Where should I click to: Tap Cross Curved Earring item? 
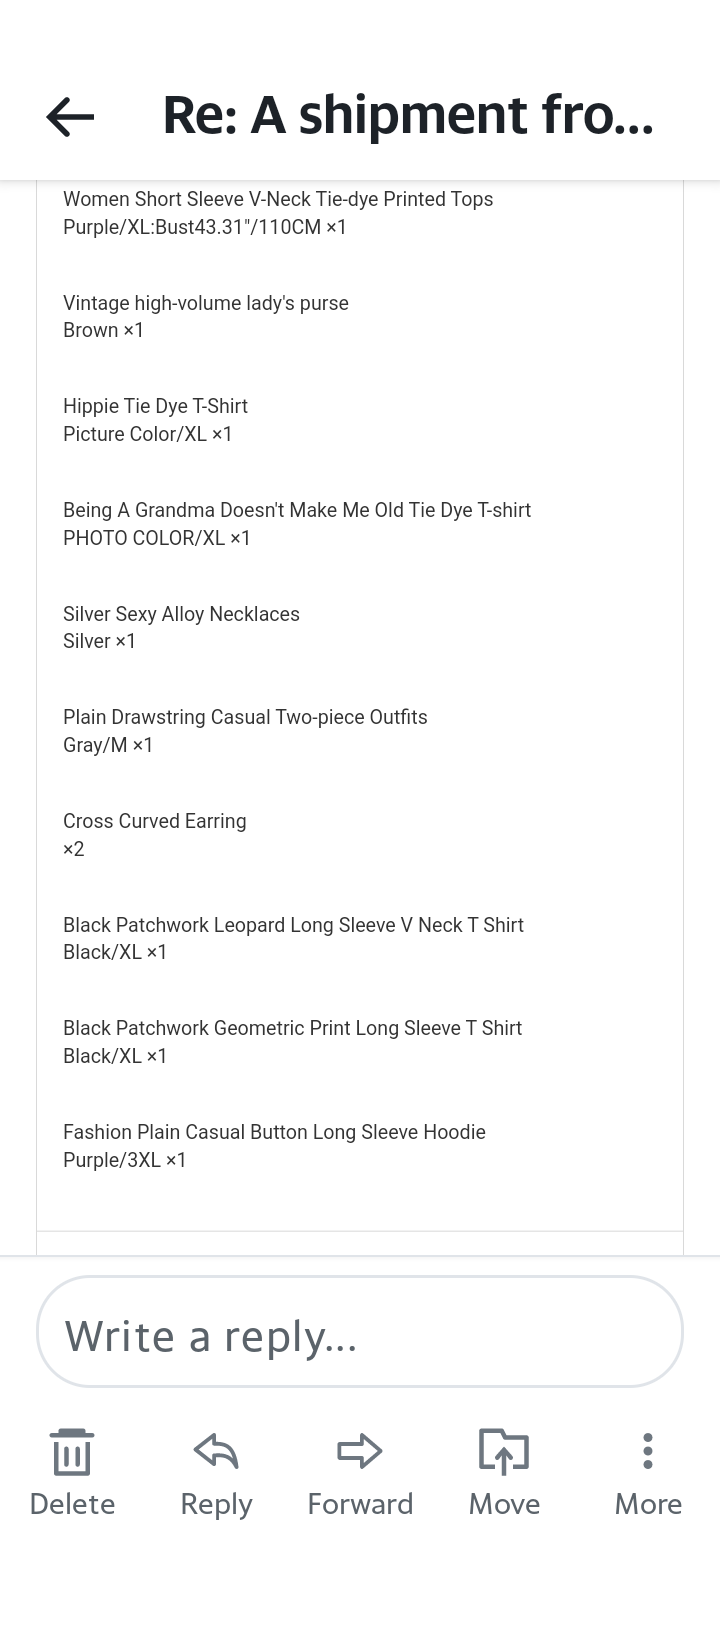(155, 821)
